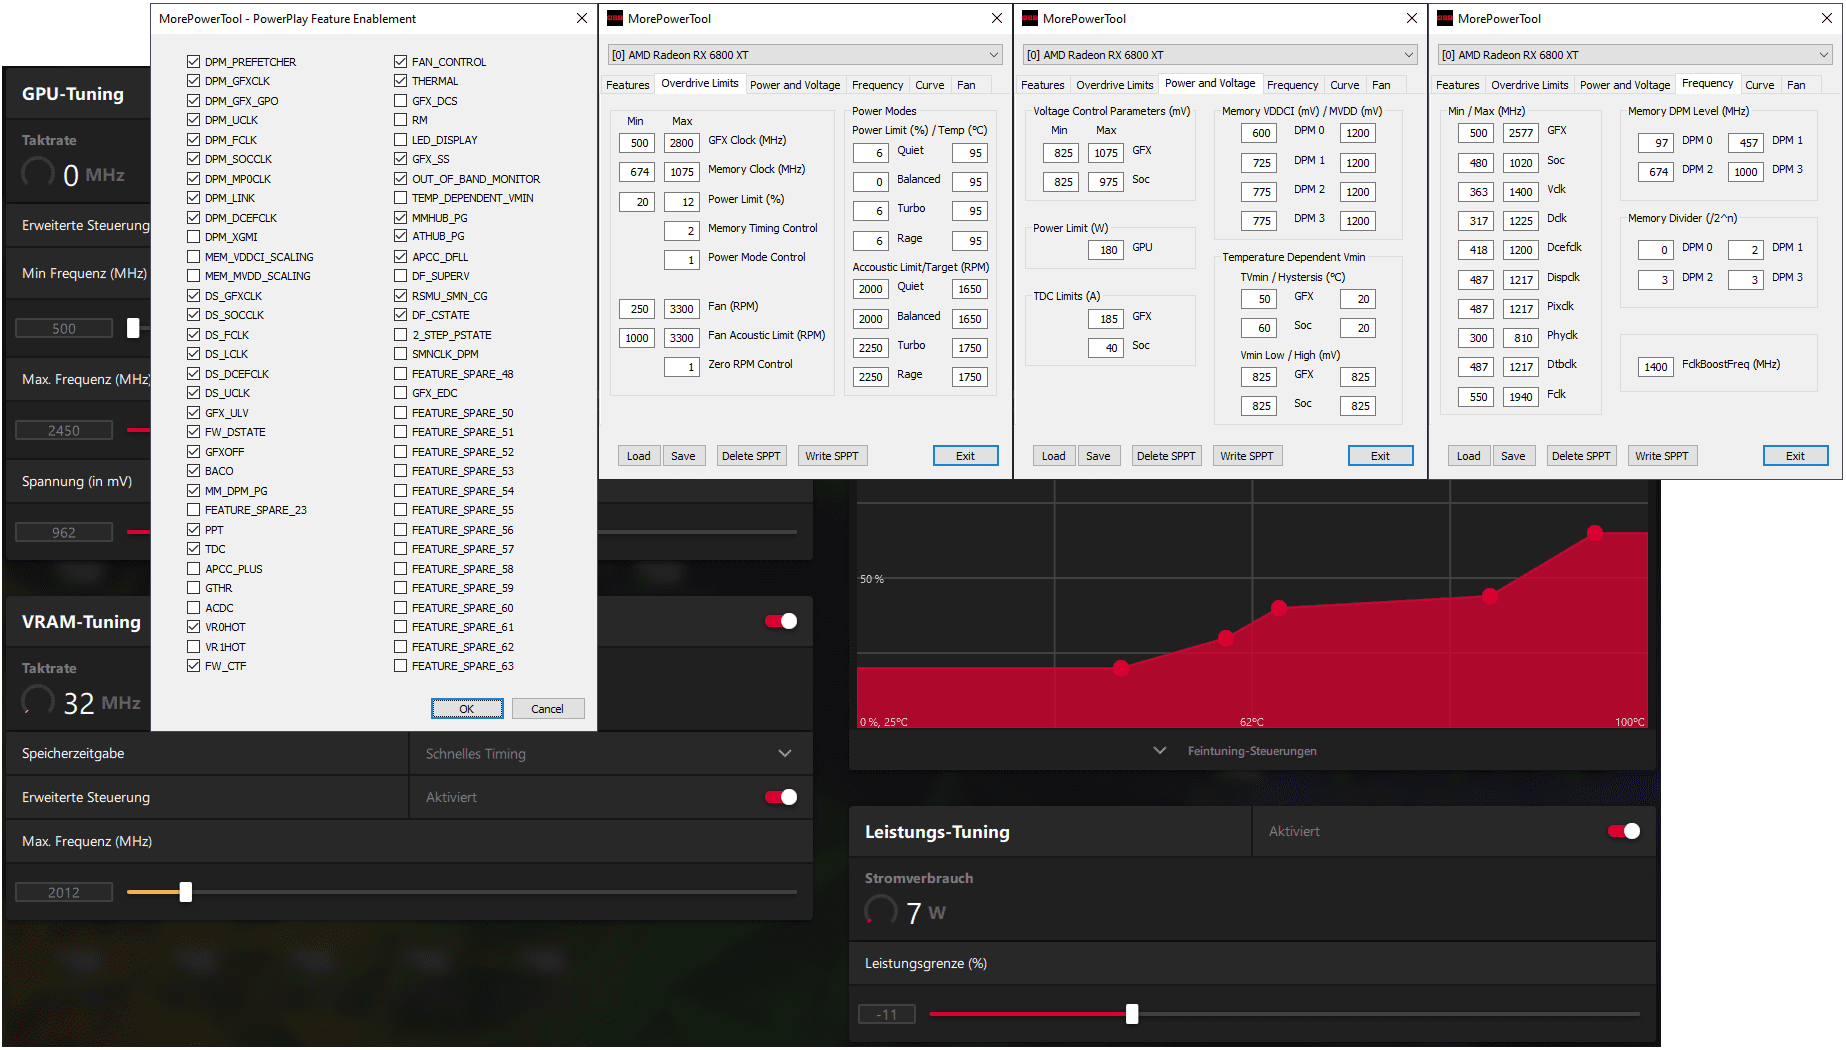Close the MorePowerTool window showing Overdrive Limits
Image resolution: width=1846 pixels, height=1050 pixels.
coord(997,18)
